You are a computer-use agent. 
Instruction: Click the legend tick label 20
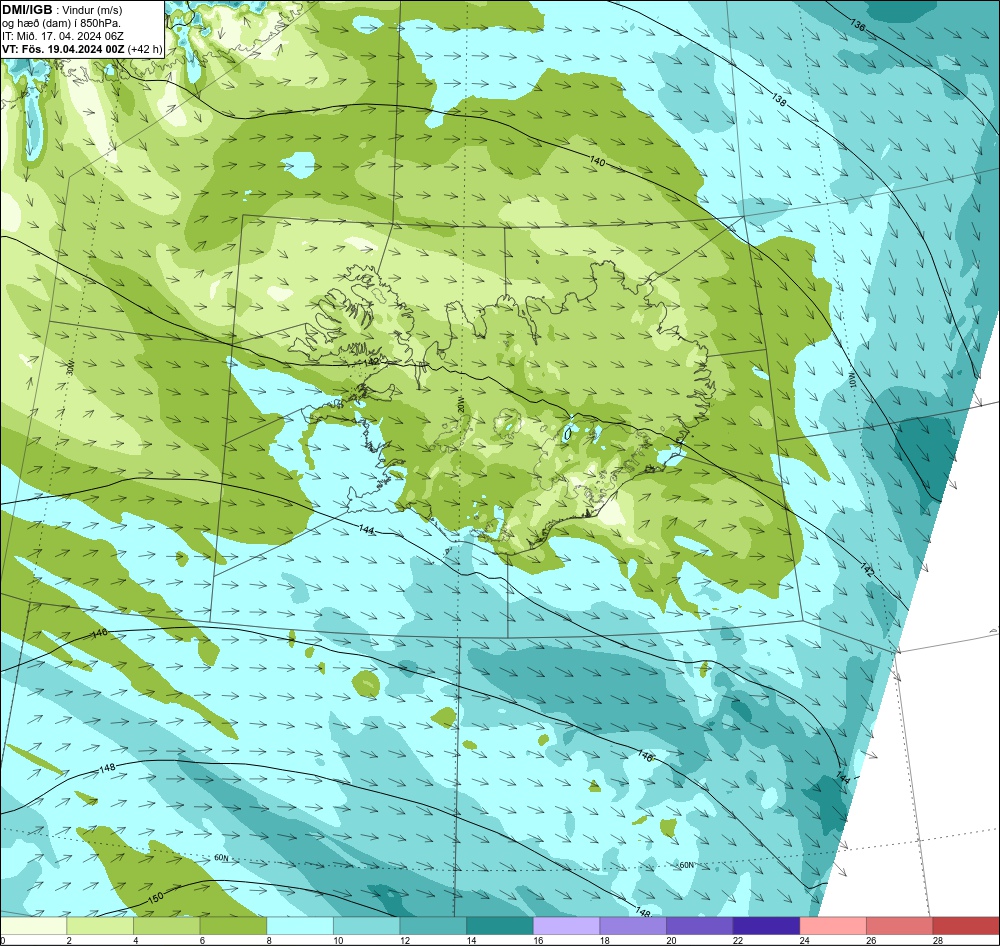672,940
